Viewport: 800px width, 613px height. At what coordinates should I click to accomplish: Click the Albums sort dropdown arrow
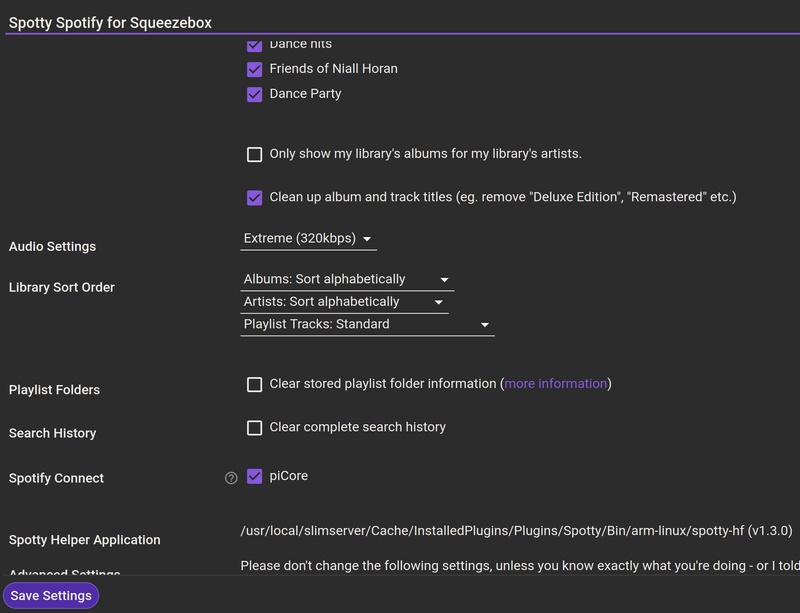point(445,280)
